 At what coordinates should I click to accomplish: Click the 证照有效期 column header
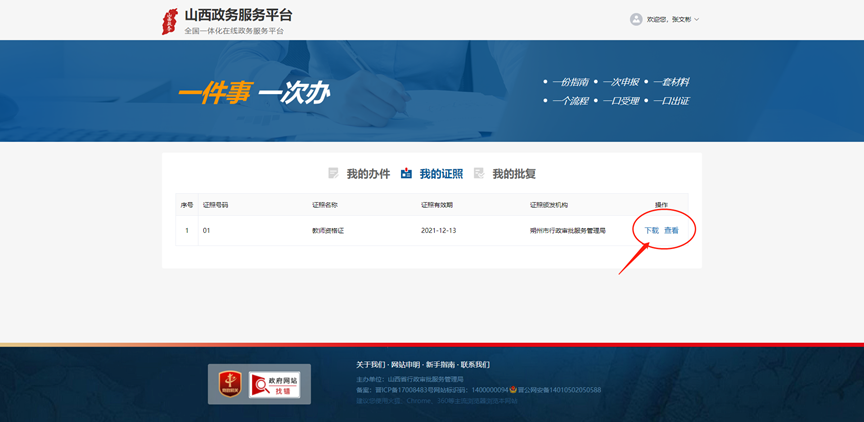click(x=437, y=205)
